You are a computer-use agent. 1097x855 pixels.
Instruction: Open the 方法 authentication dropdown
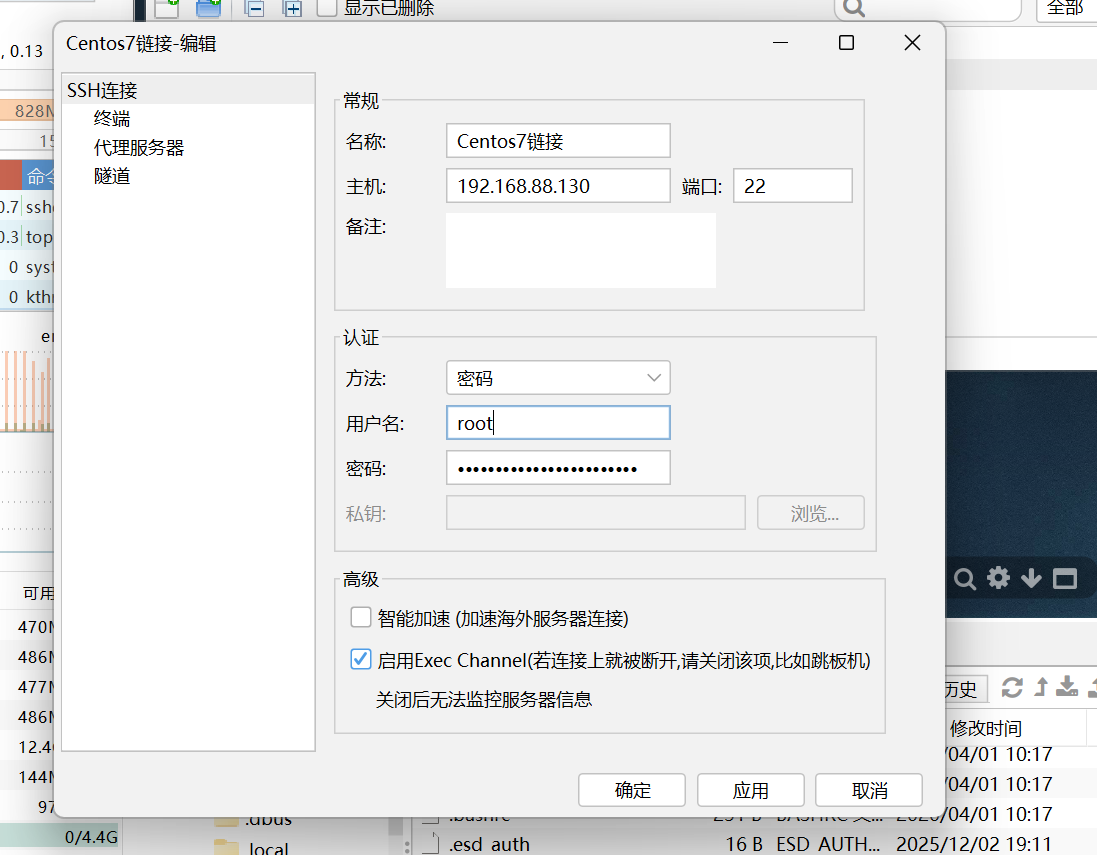[558, 378]
